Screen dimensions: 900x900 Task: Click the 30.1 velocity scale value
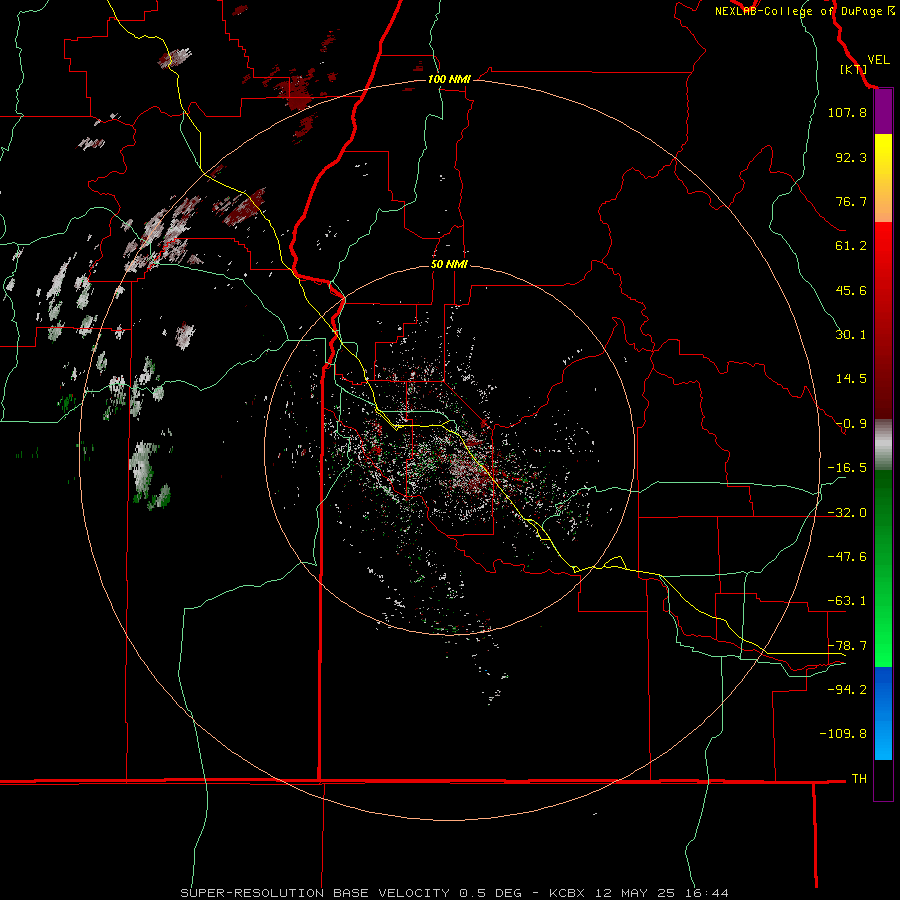pyautogui.click(x=851, y=335)
